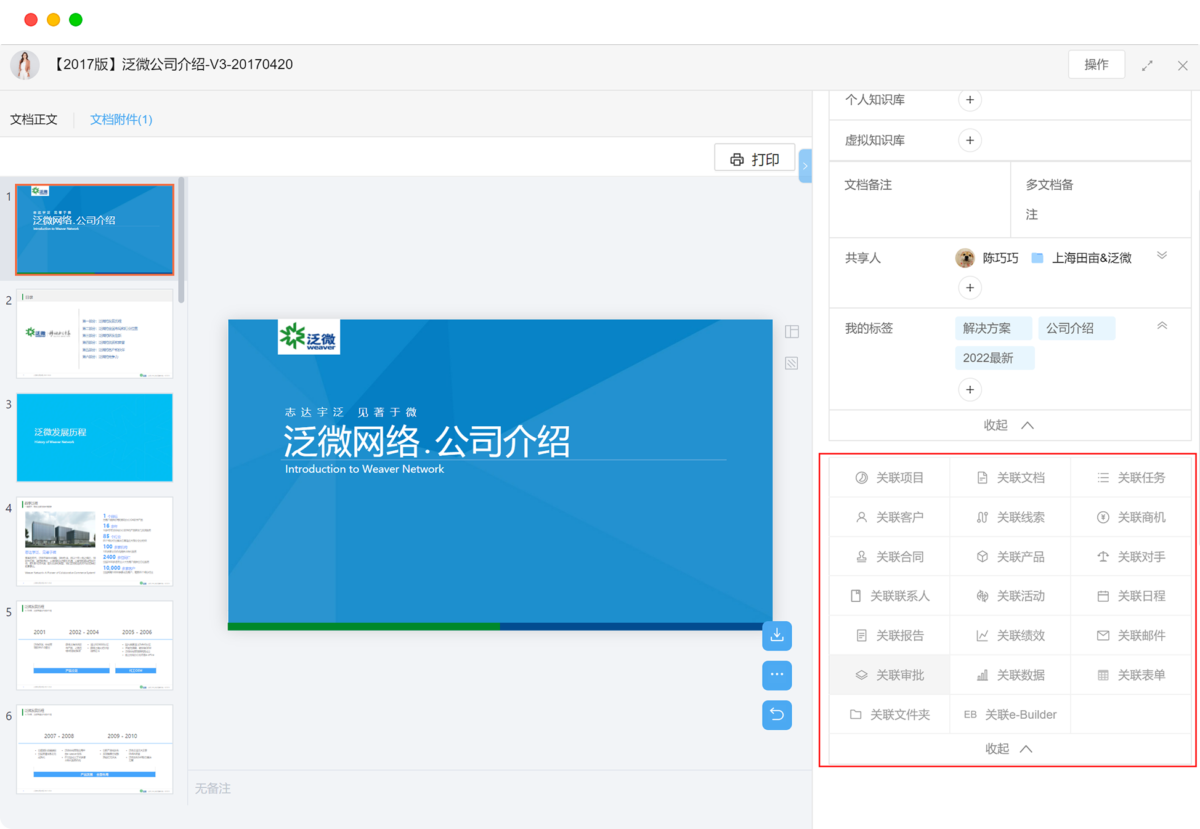Expand the document to full screen
Image resolution: width=1200 pixels, height=829 pixels.
click(1147, 65)
